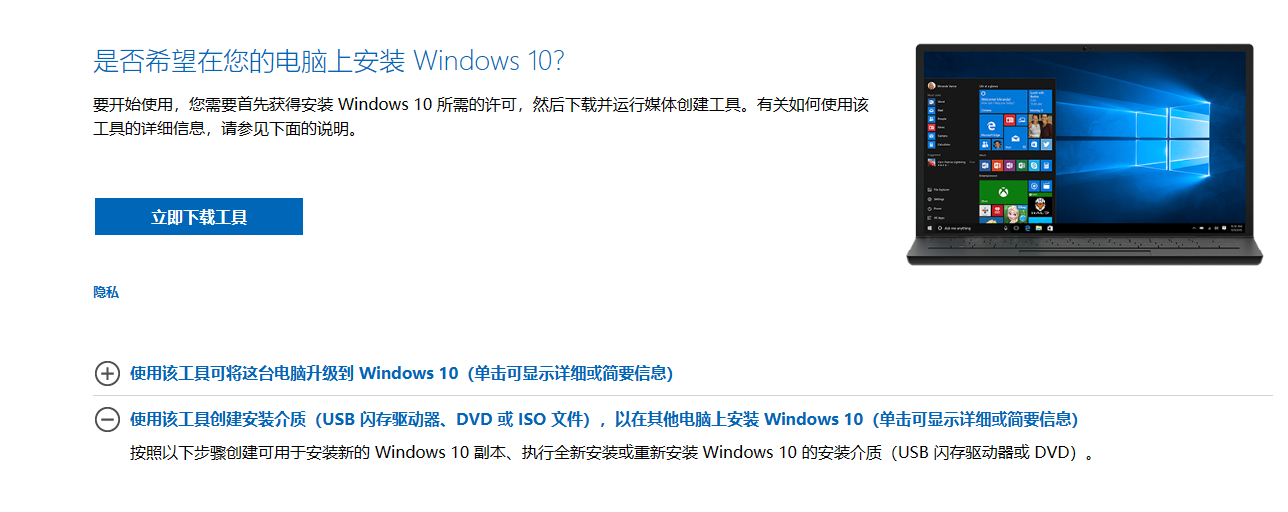
Task: Click the circled plus icon beside the upgrade section
Action: [107, 374]
